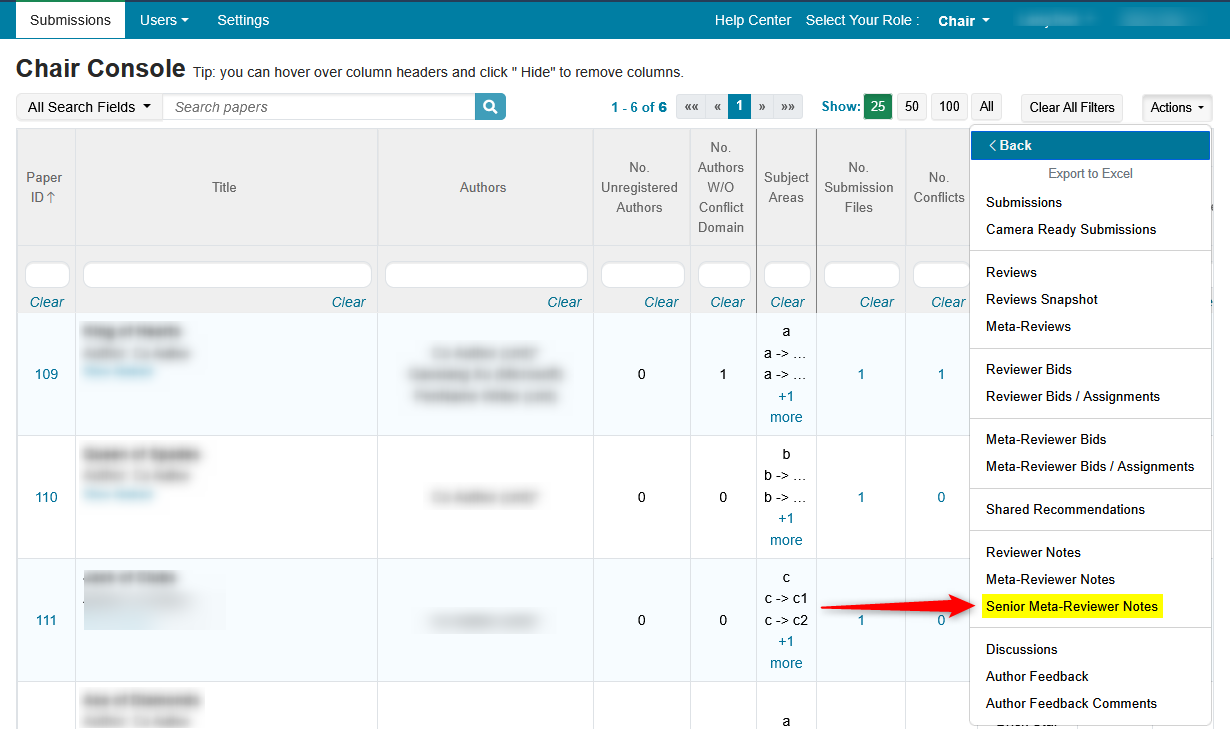Clear the No. Unregistered Authors filter
Viewport: 1230px width, 729px height.
coord(662,302)
